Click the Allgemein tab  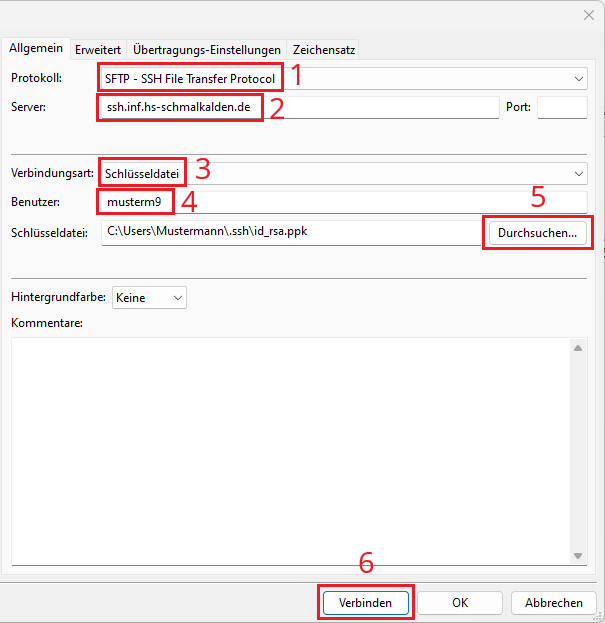[36, 48]
